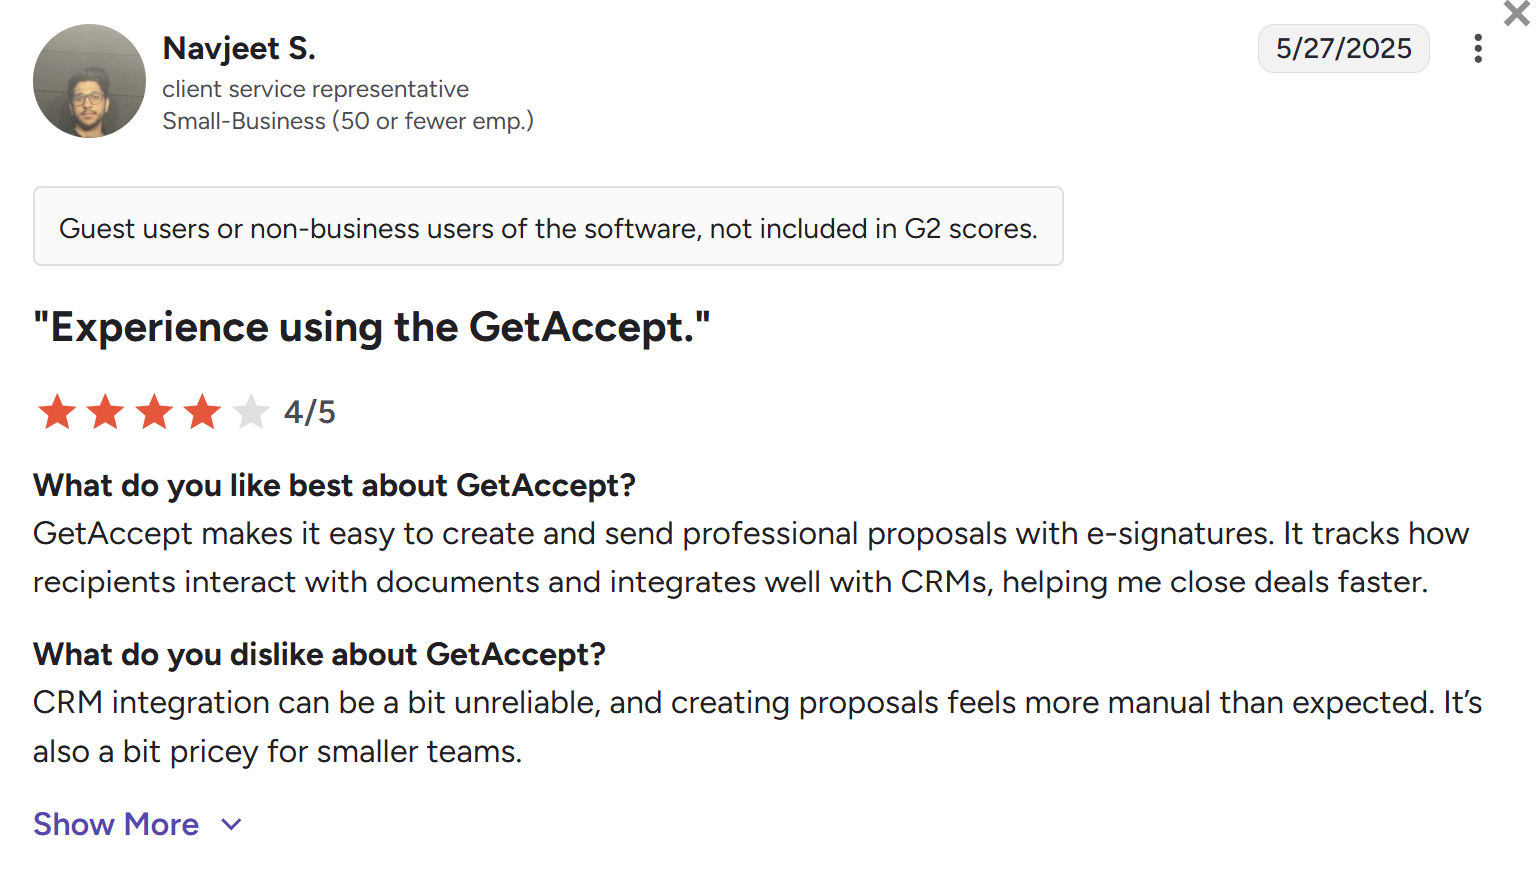Click the fourth orange rating star
This screenshot has width=1536, height=875.
pos(202,412)
